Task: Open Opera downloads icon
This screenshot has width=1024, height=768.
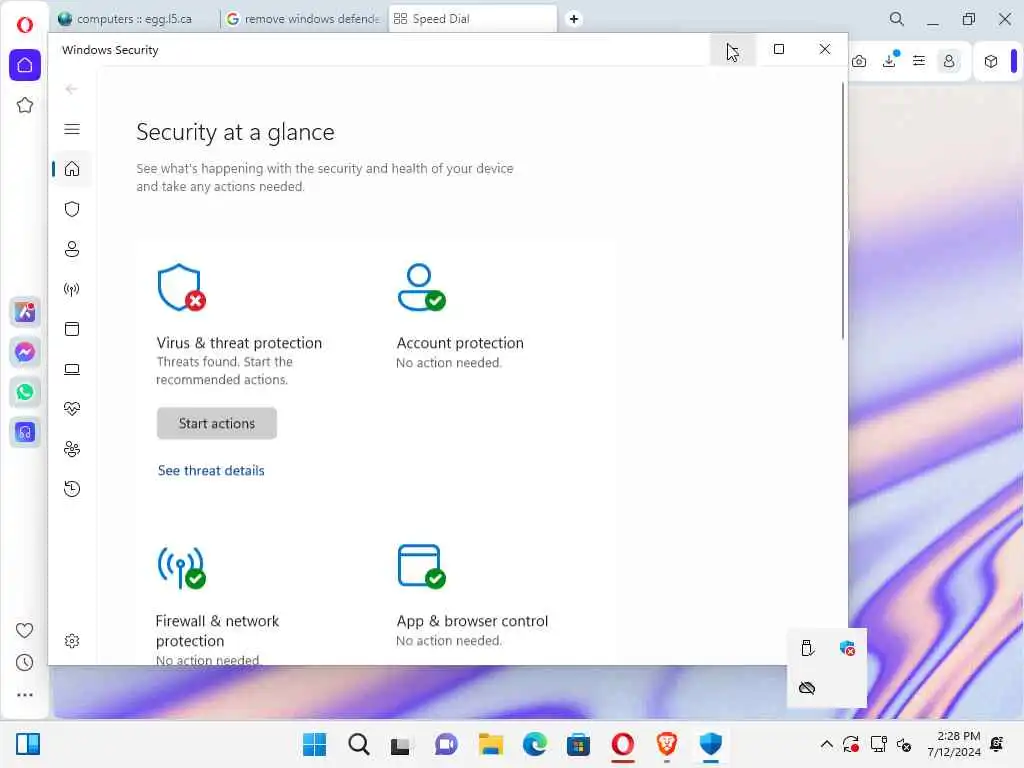Action: [x=889, y=61]
